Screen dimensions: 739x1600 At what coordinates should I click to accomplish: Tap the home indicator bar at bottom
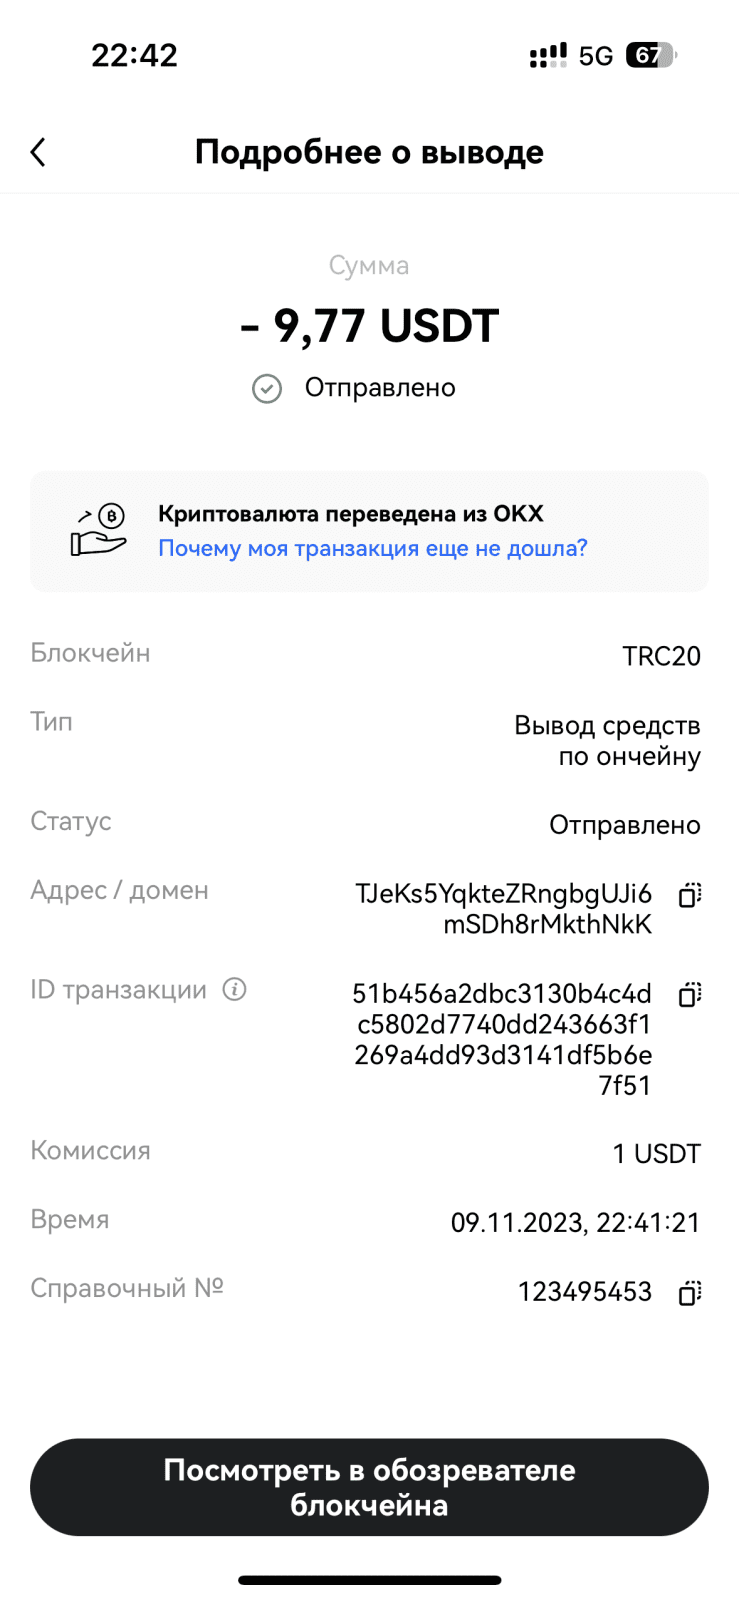(369, 1580)
